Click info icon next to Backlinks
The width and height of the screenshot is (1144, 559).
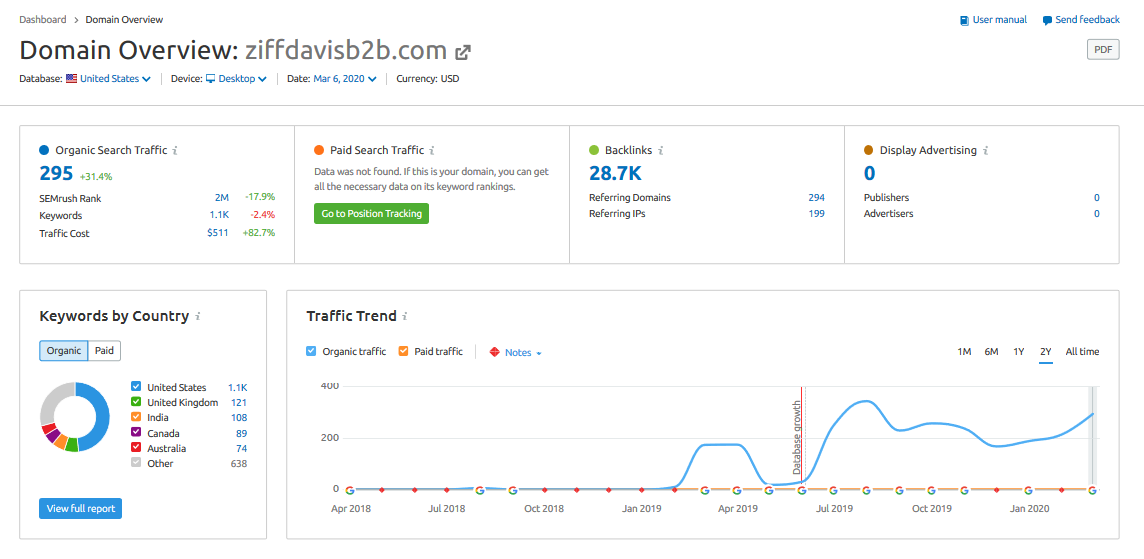point(660,151)
